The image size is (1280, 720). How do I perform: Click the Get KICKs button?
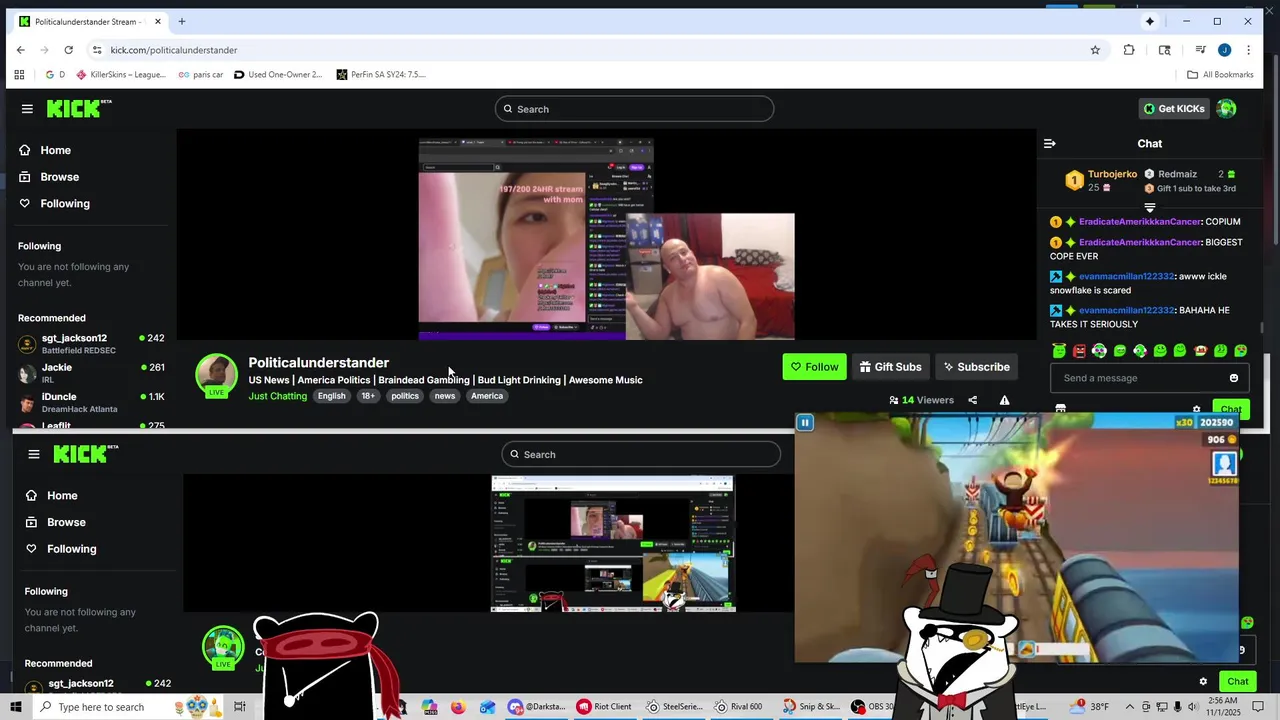tap(1174, 108)
